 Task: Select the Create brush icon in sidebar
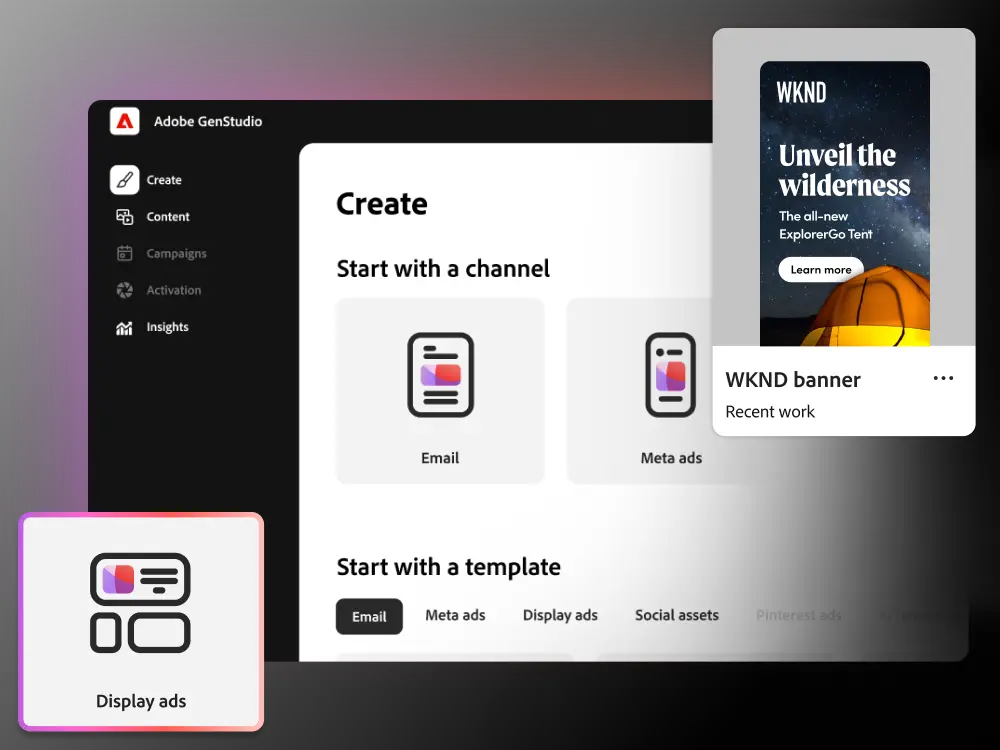124,180
